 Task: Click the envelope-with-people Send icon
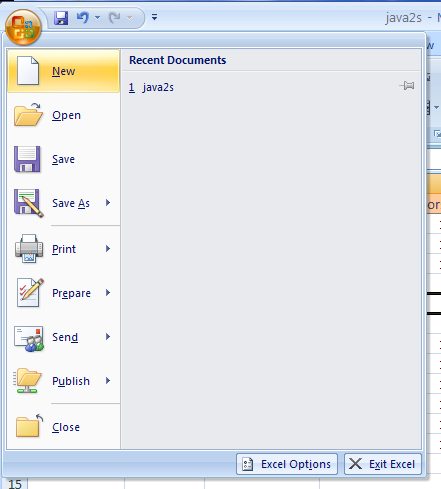tap(29, 339)
